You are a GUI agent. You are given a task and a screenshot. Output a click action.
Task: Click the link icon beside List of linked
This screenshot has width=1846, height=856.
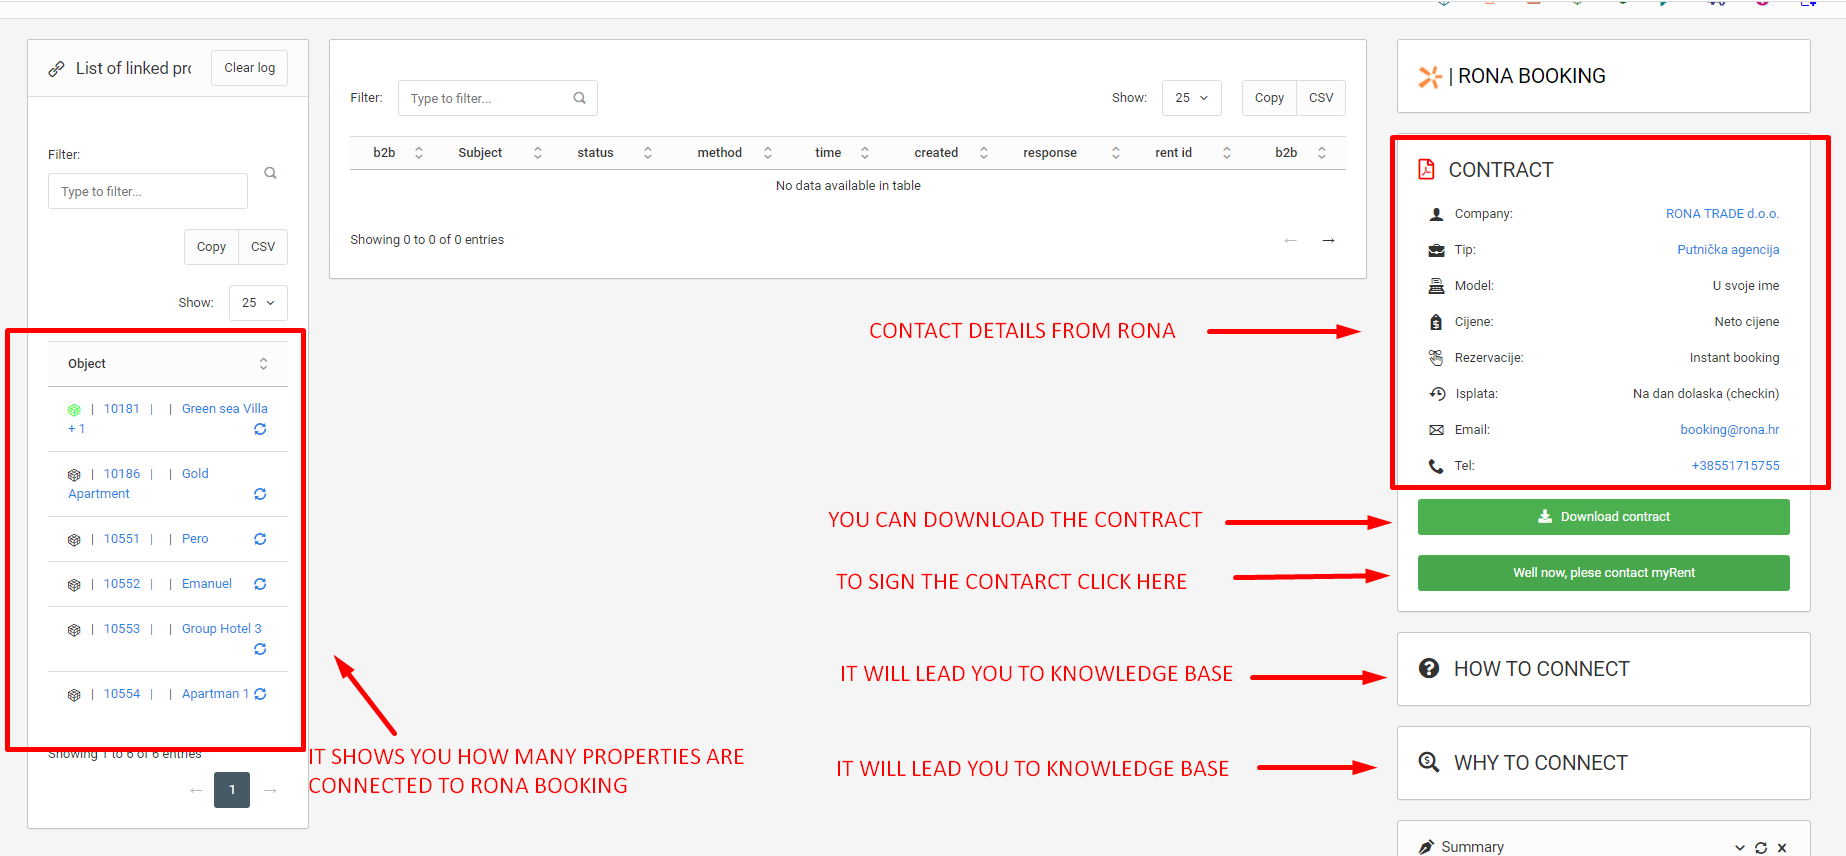coord(57,69)
